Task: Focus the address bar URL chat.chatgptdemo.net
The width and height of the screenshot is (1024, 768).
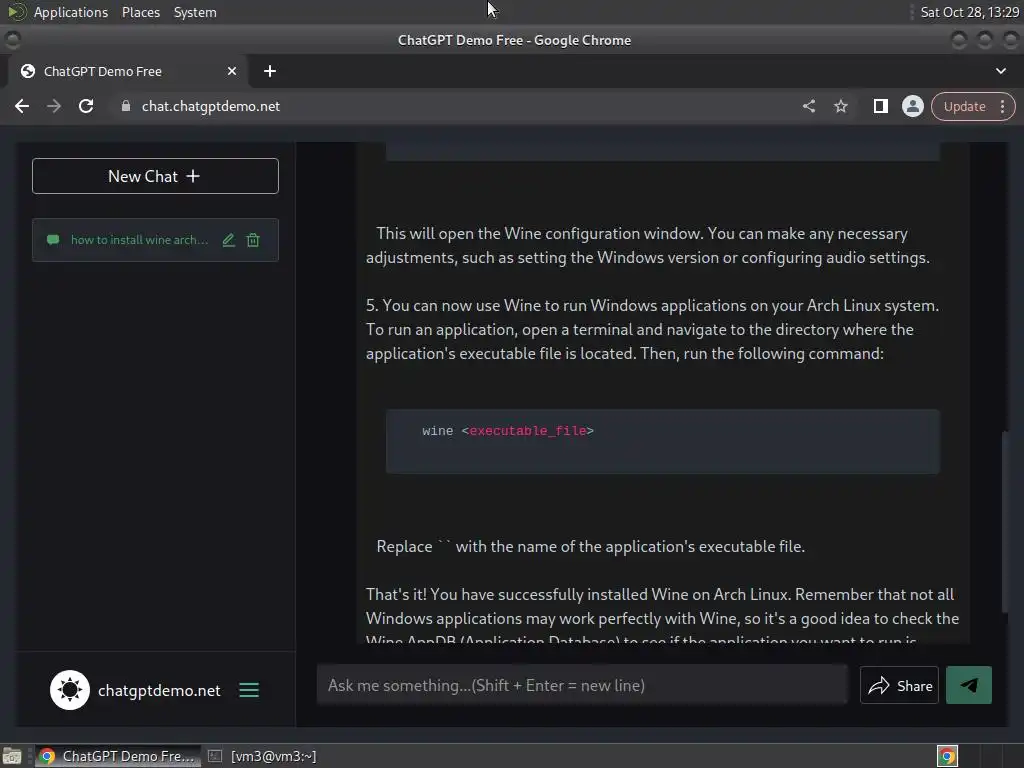Action: coord(211,106)
